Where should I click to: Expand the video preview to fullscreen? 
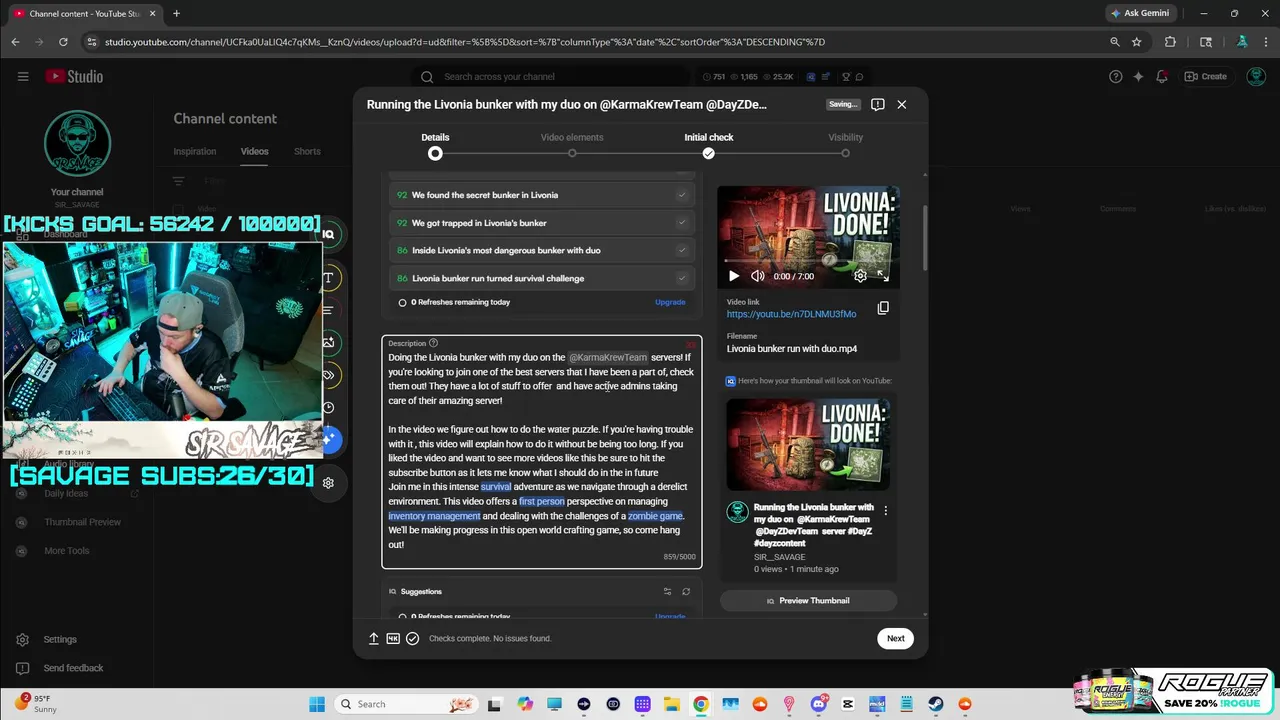[x=883, y=276]
